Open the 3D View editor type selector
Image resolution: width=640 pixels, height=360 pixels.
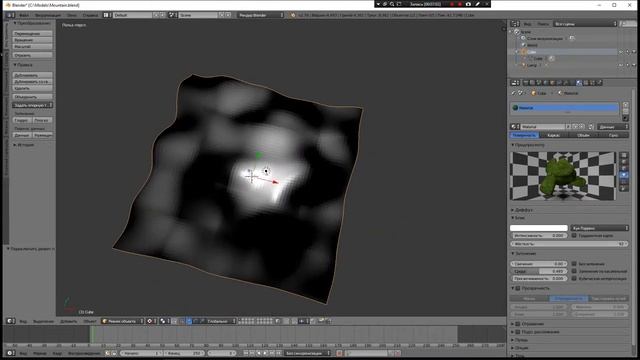pyautogui.click(x=11, y=321)
